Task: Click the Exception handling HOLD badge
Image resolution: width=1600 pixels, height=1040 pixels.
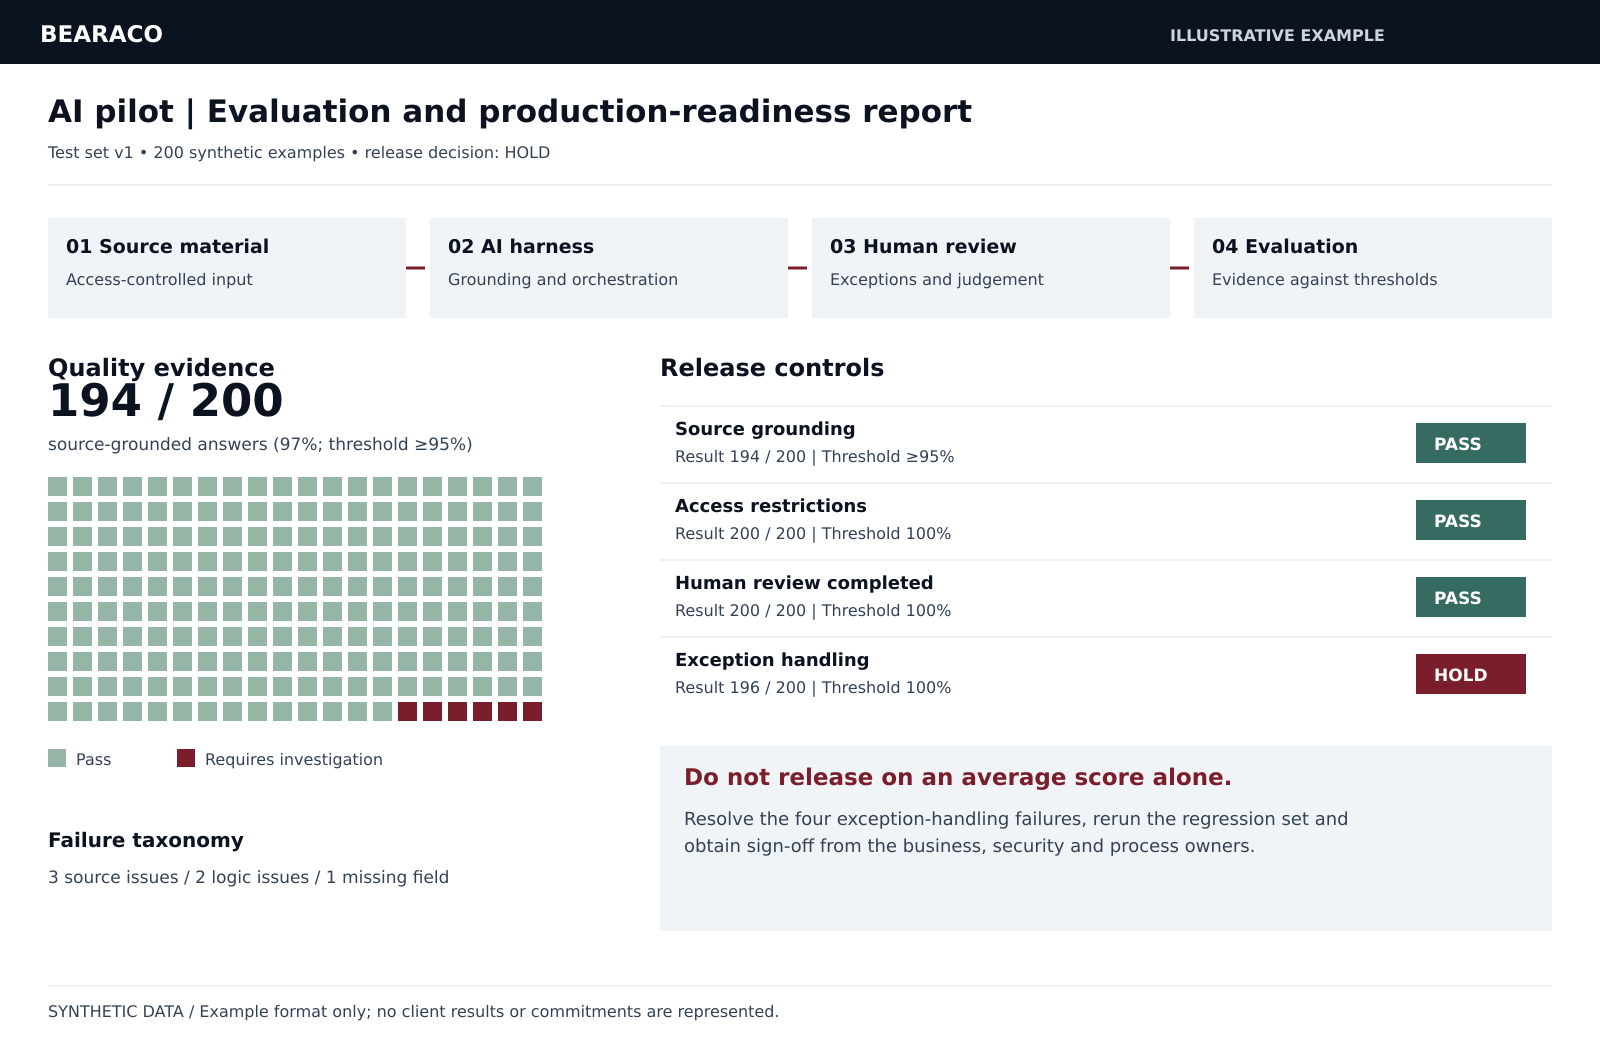Action: point(1471,674)
